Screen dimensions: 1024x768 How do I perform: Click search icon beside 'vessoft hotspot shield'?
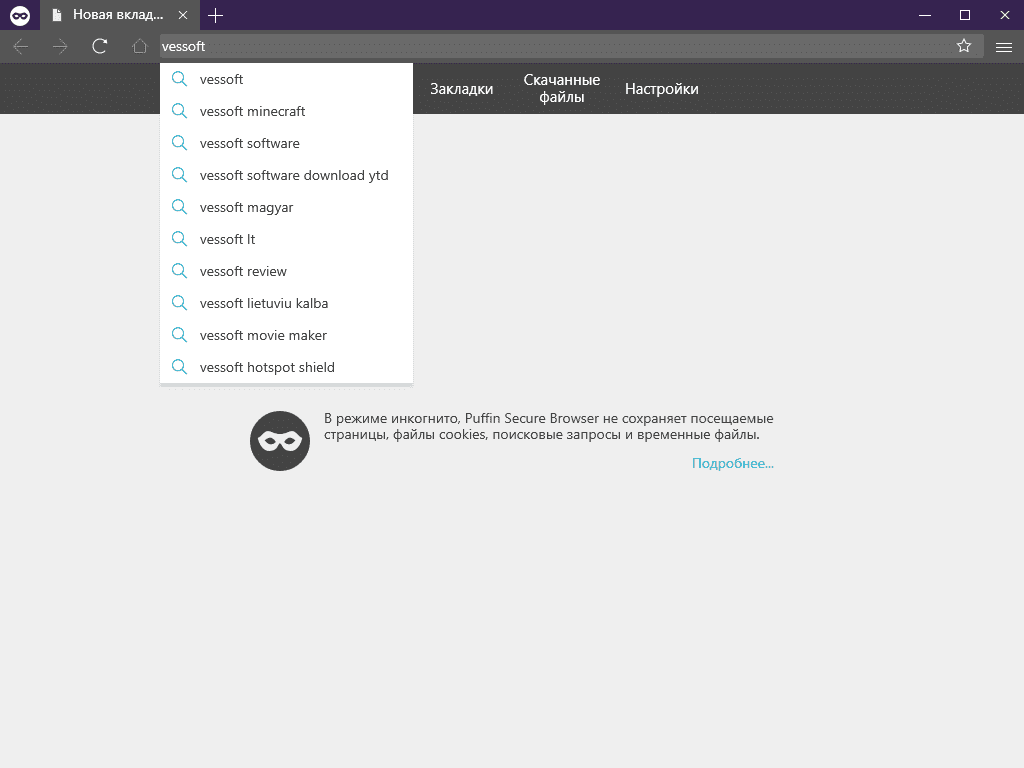[x=179, y=367]
